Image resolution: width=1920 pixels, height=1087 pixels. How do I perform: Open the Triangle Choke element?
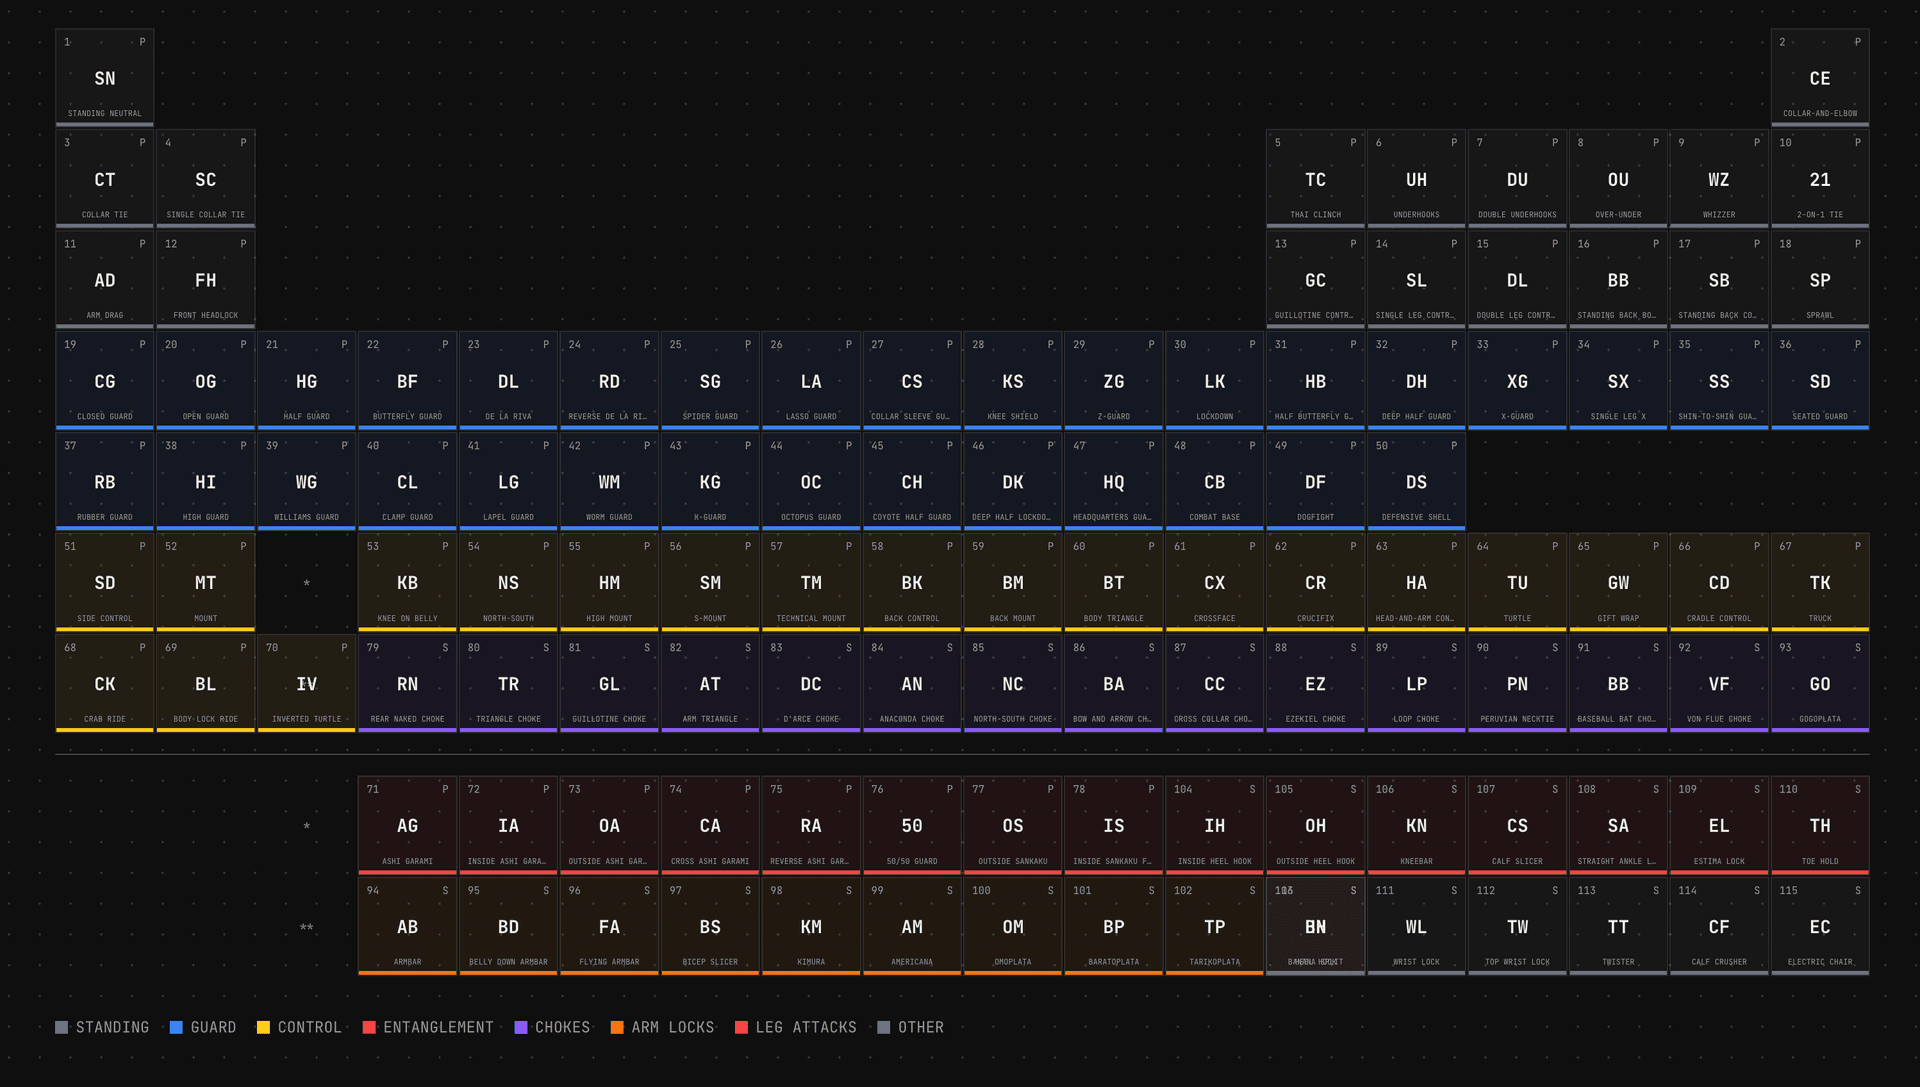click(x=508, y=684)
